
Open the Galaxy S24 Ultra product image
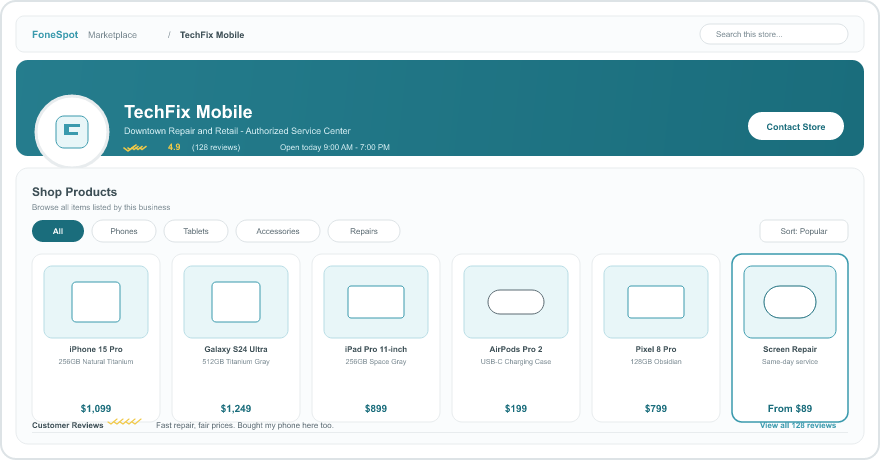[236, 302]
